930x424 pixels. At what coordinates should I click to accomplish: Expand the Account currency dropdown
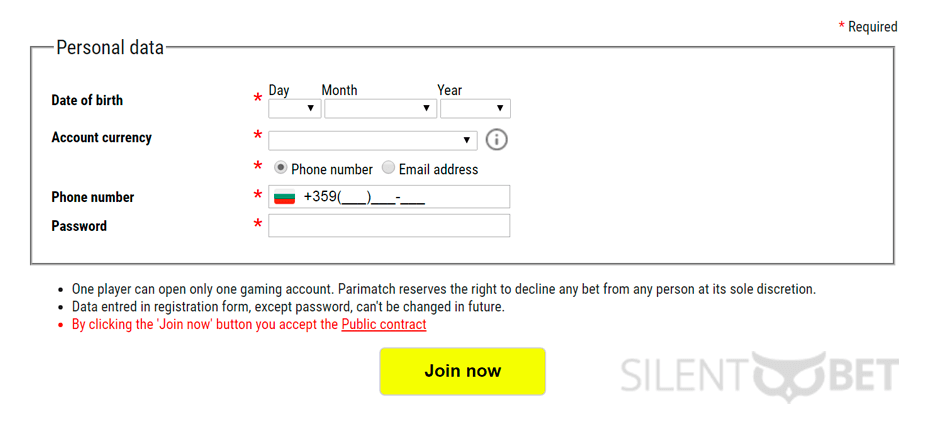(372, 141)
